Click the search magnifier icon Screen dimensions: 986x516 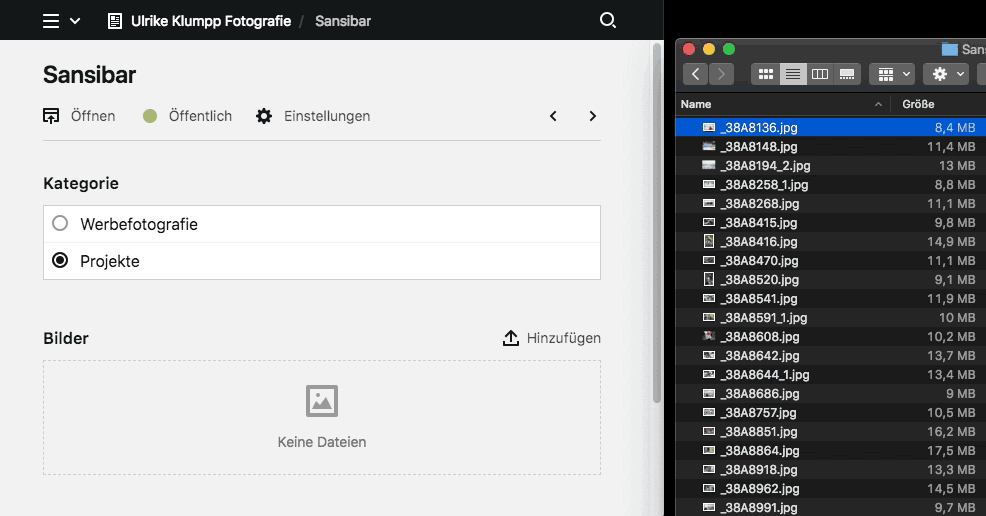coord(607,21)
